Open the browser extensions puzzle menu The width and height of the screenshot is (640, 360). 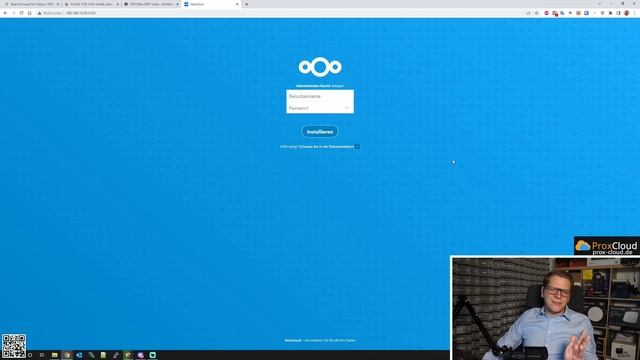point(610,13)
